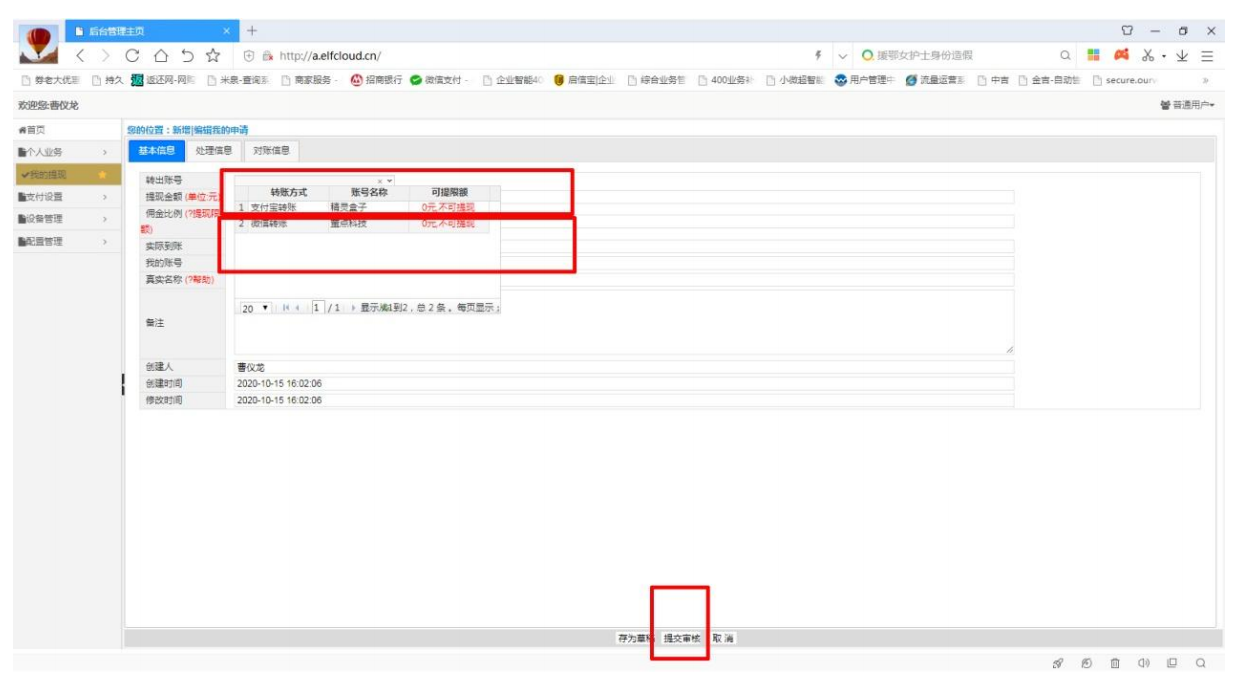Image resolution: width=1257 pixels, height=700 pixels.
Task: Click the browser refresh icon
Action: pos(133,56)
